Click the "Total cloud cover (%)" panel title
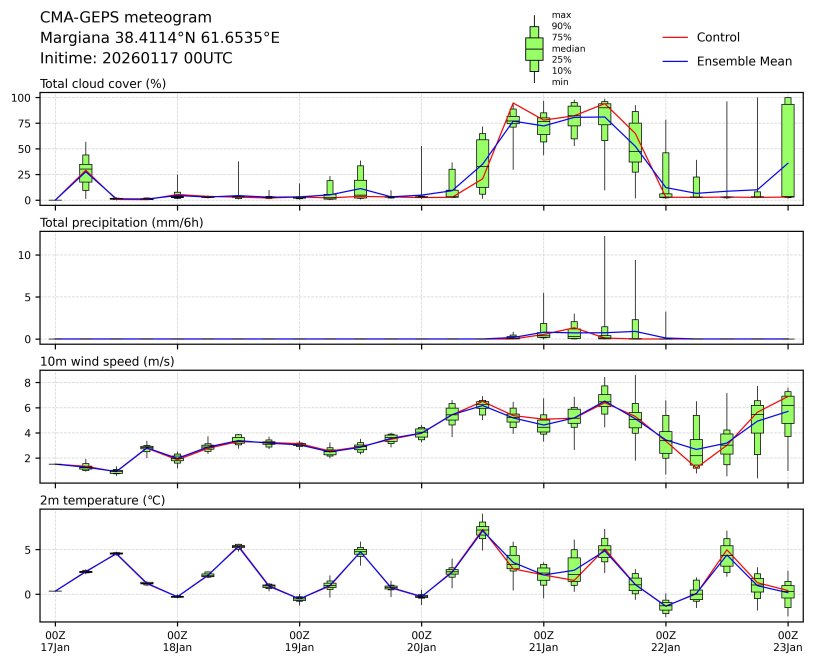The height and width of the screenshot is (664, 814). (103, 83)
